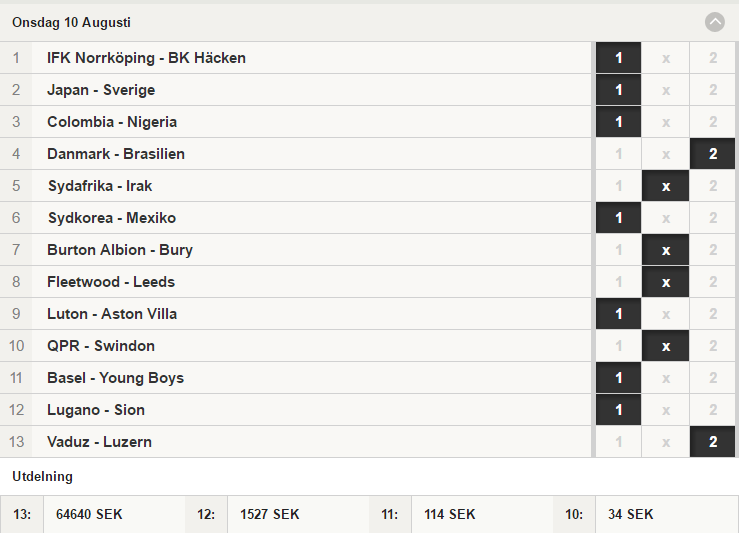Toggle the selected x for Sydafrika - Irak

[x=665, y=186]
